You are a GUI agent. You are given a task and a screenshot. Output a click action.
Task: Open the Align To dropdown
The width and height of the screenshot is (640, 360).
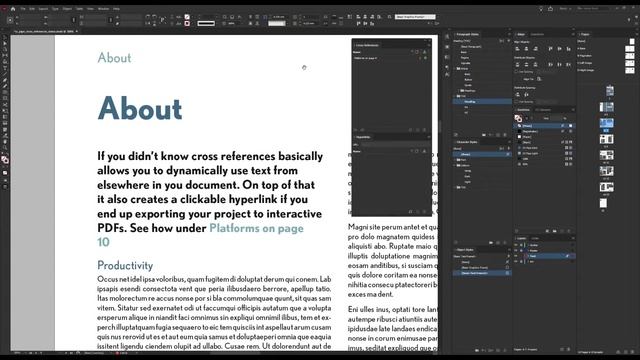point(539,79)
